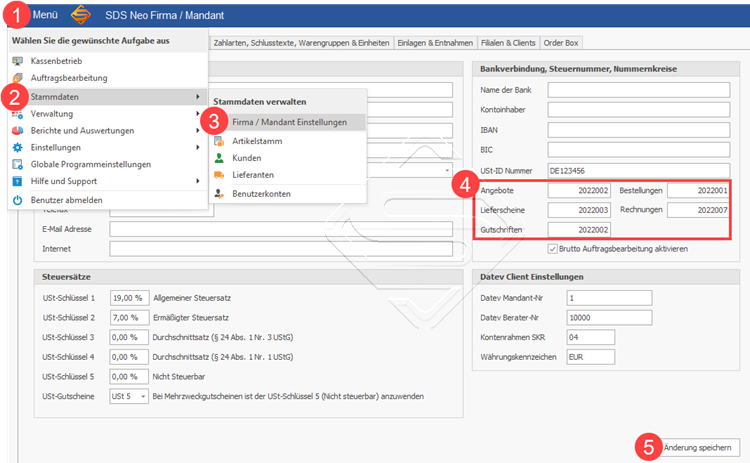The image size is (750, 463).
Task: Click the Internet input field
Action: point(281,249)
